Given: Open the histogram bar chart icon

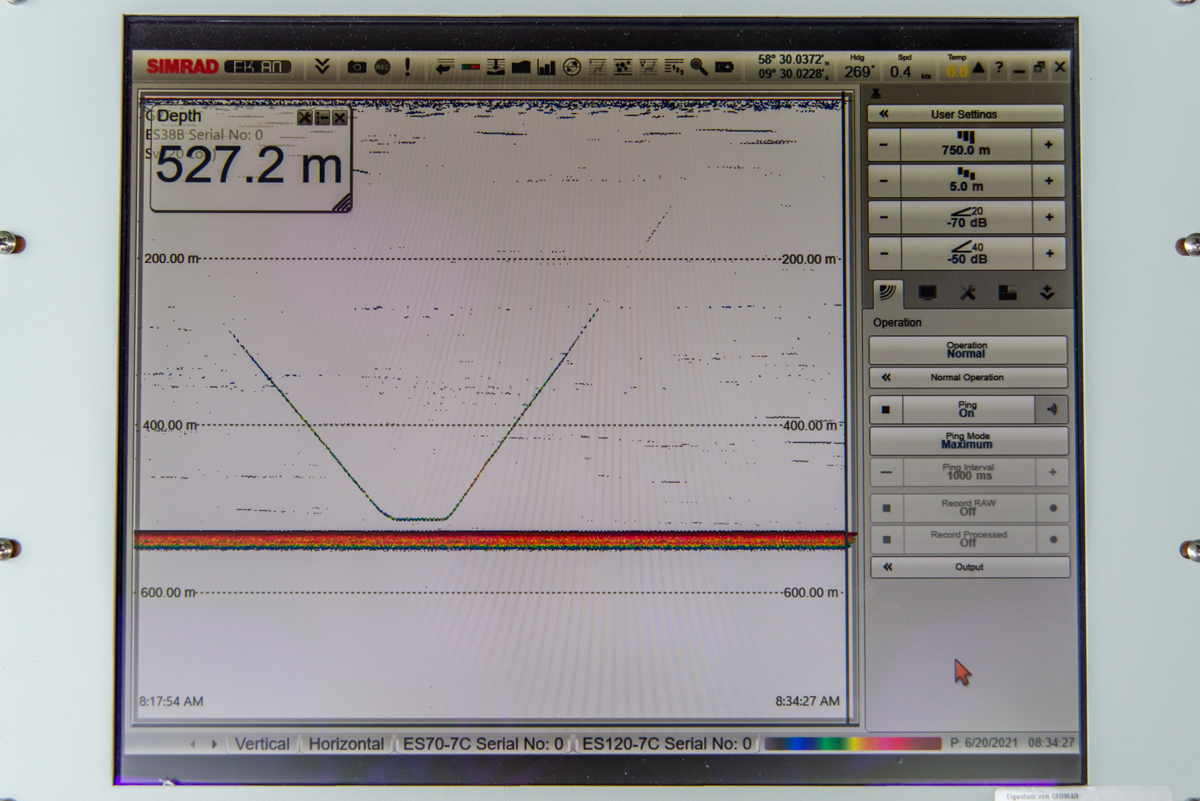Looking at the screenshot, I should (546, 67).
